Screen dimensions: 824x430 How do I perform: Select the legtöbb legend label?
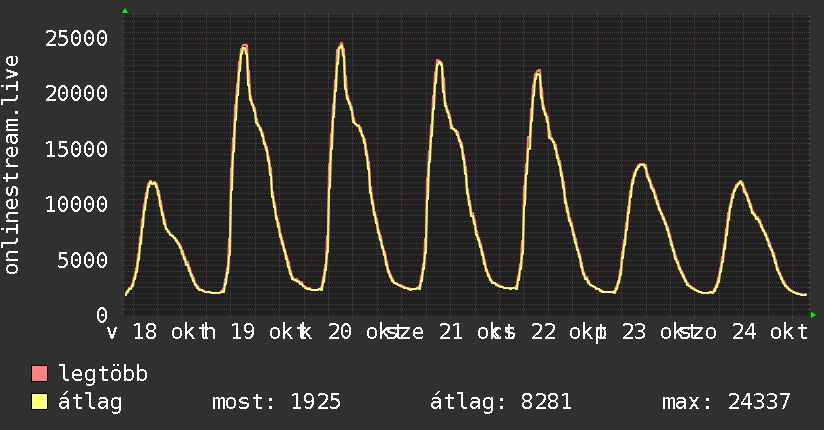tap(103, 373)
